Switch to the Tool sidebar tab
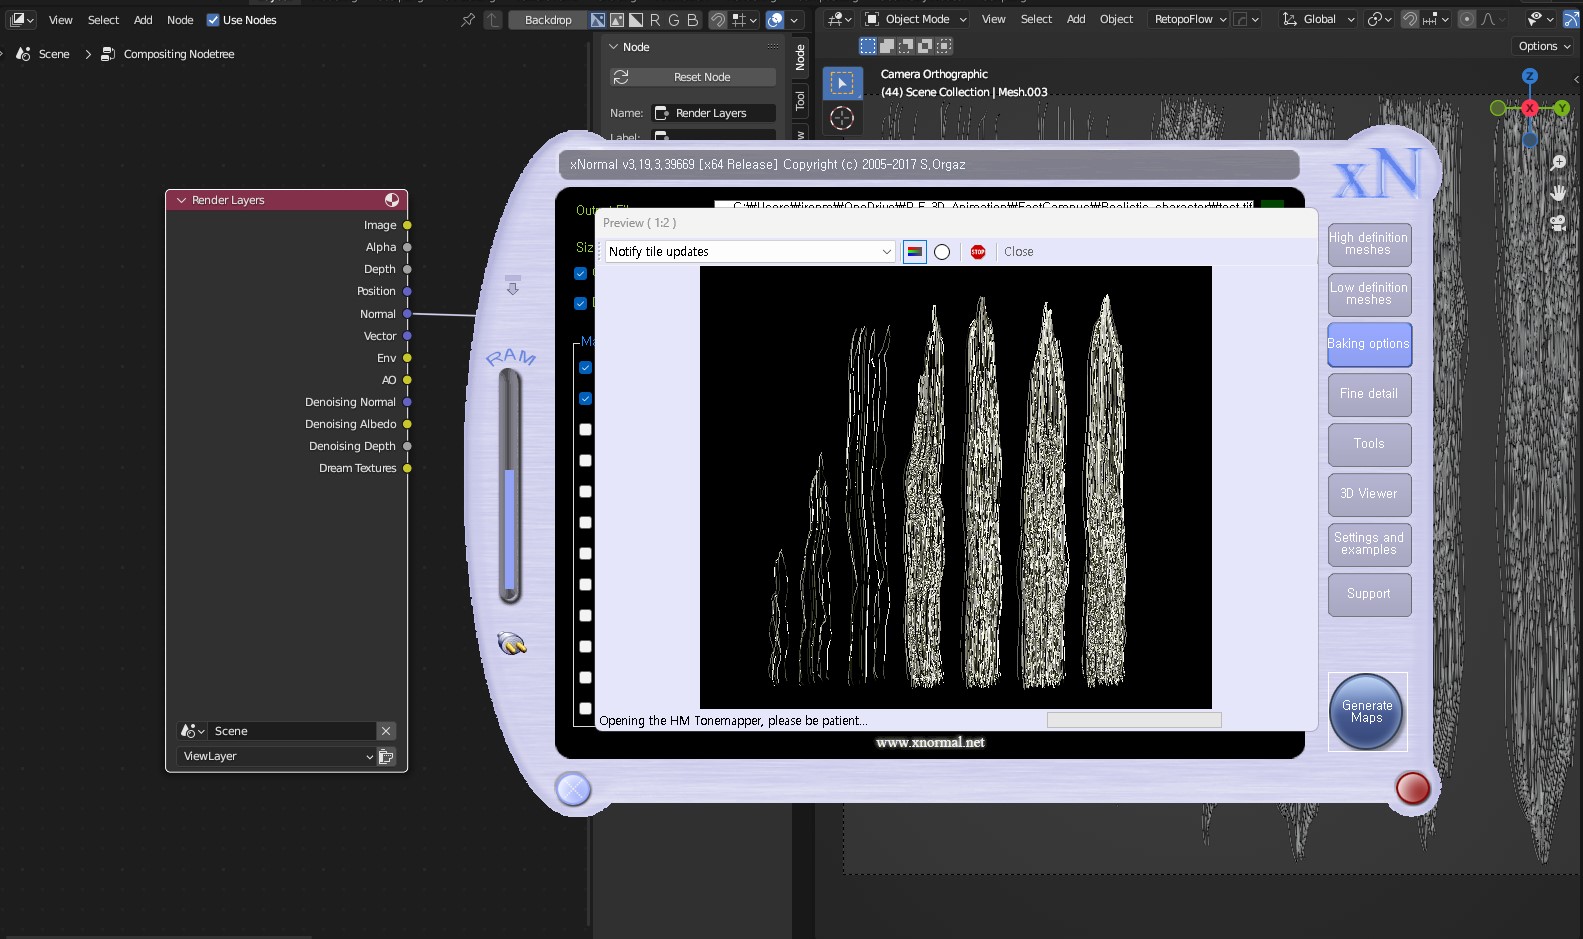The width and height of the screenshot is (1583, 939). pyautogui.click(x=800, y=100)
